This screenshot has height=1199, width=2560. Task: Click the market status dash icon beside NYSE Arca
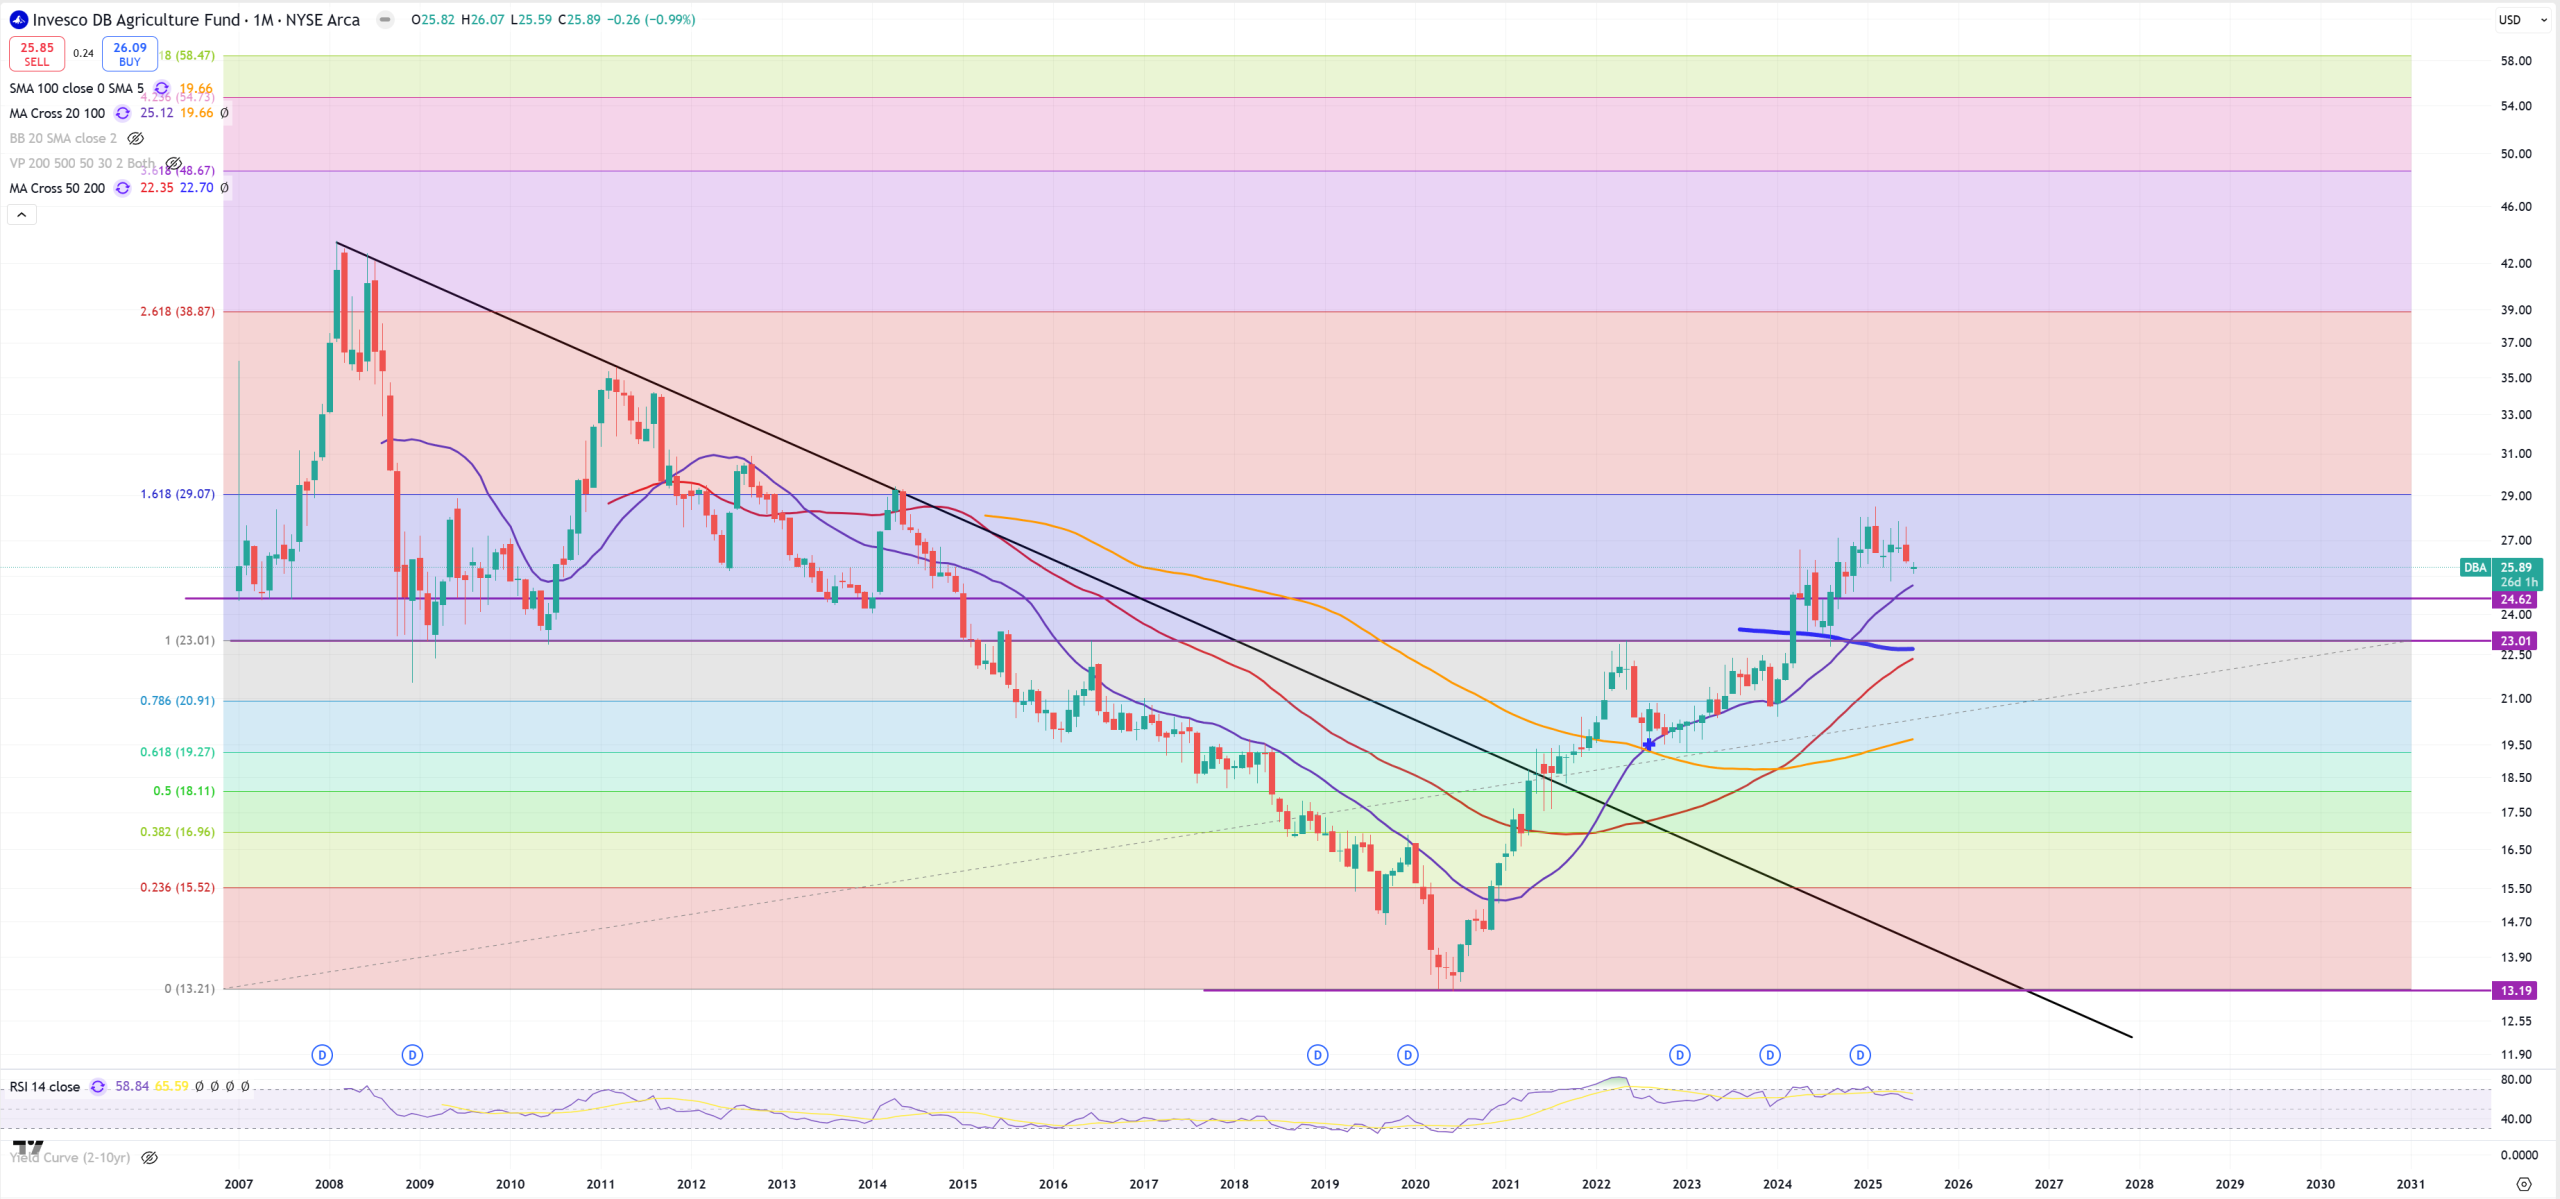click(x=385, y=19)
